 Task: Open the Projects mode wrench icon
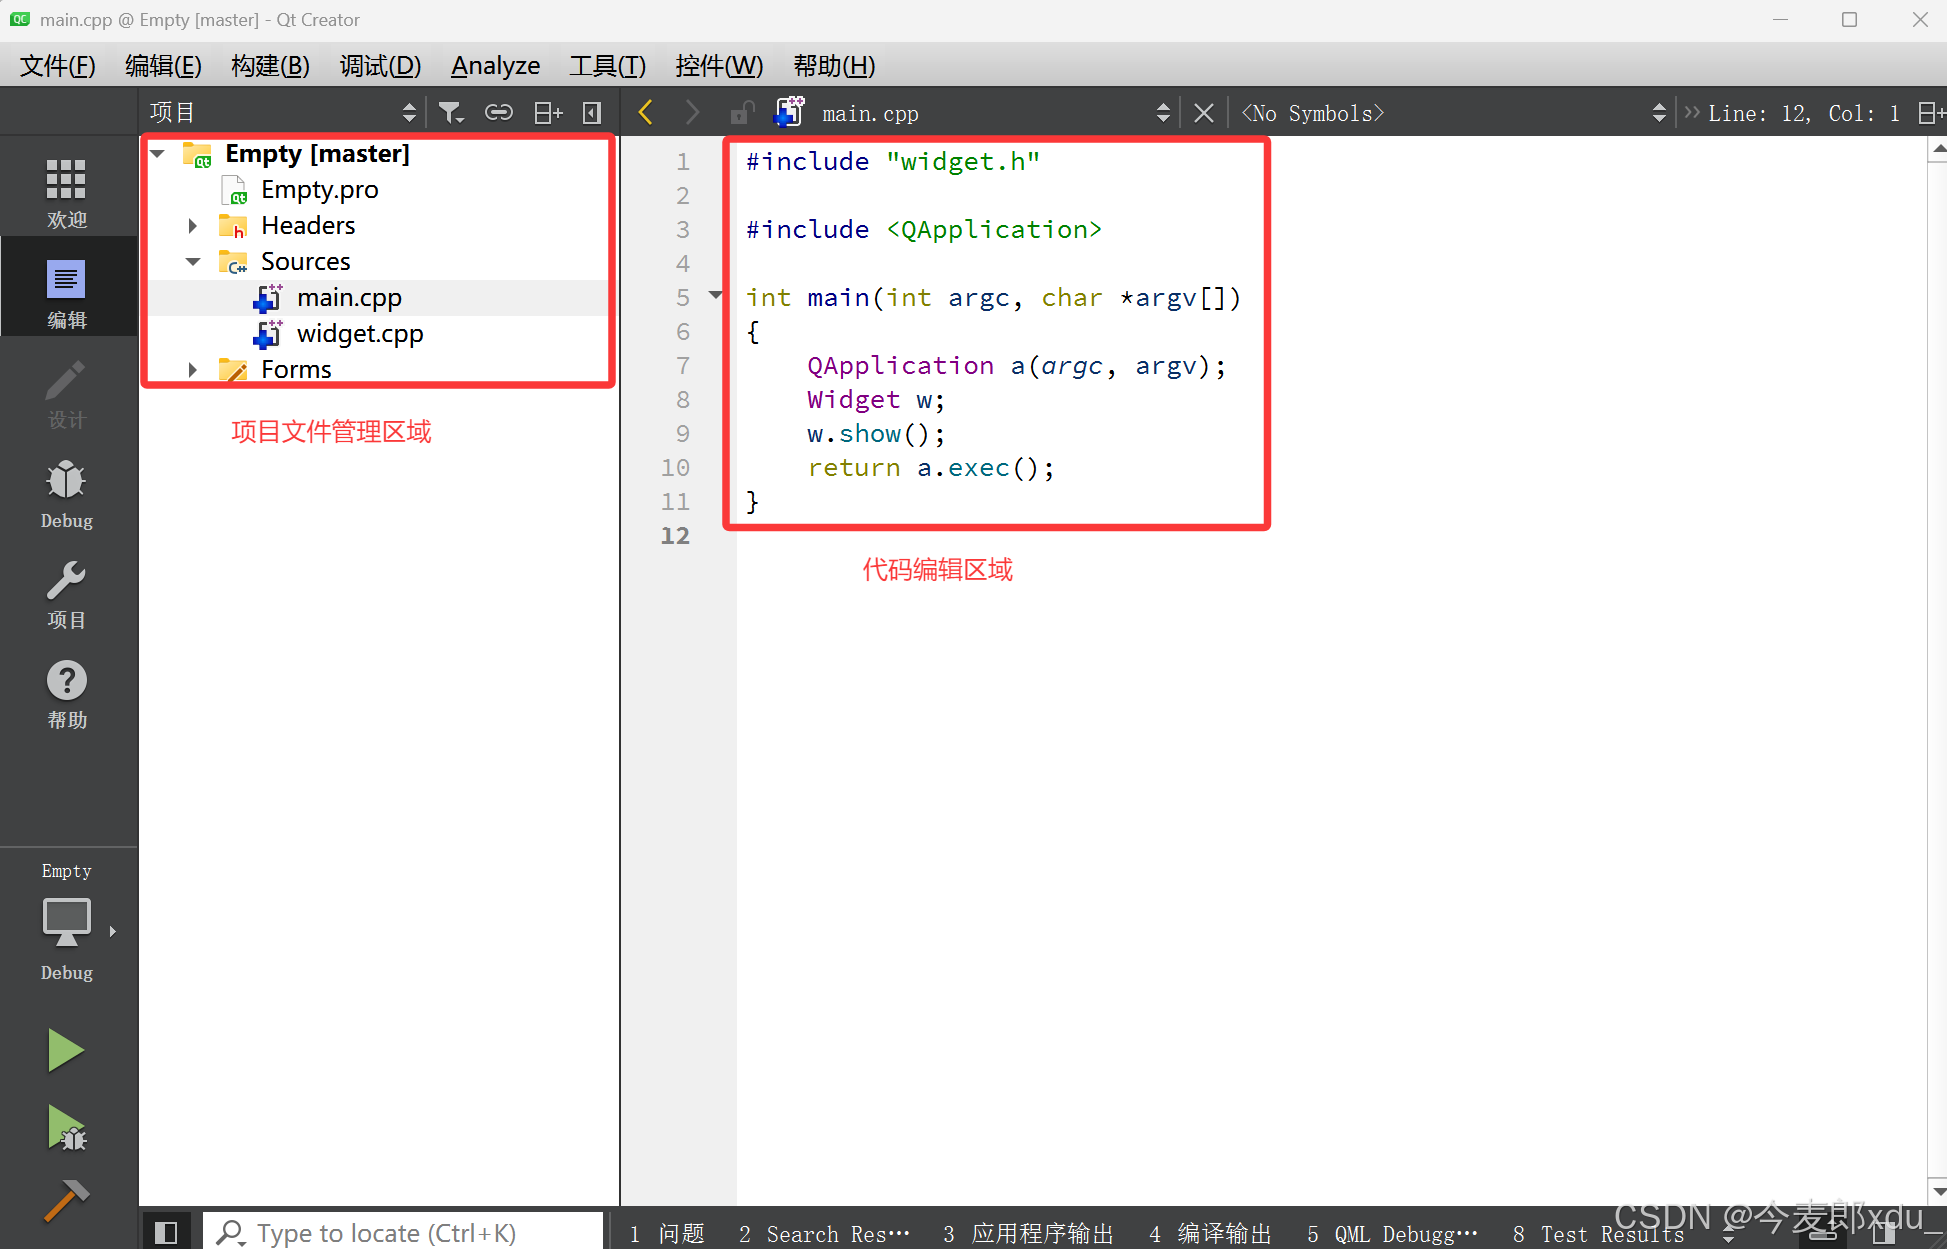[66, 593]
